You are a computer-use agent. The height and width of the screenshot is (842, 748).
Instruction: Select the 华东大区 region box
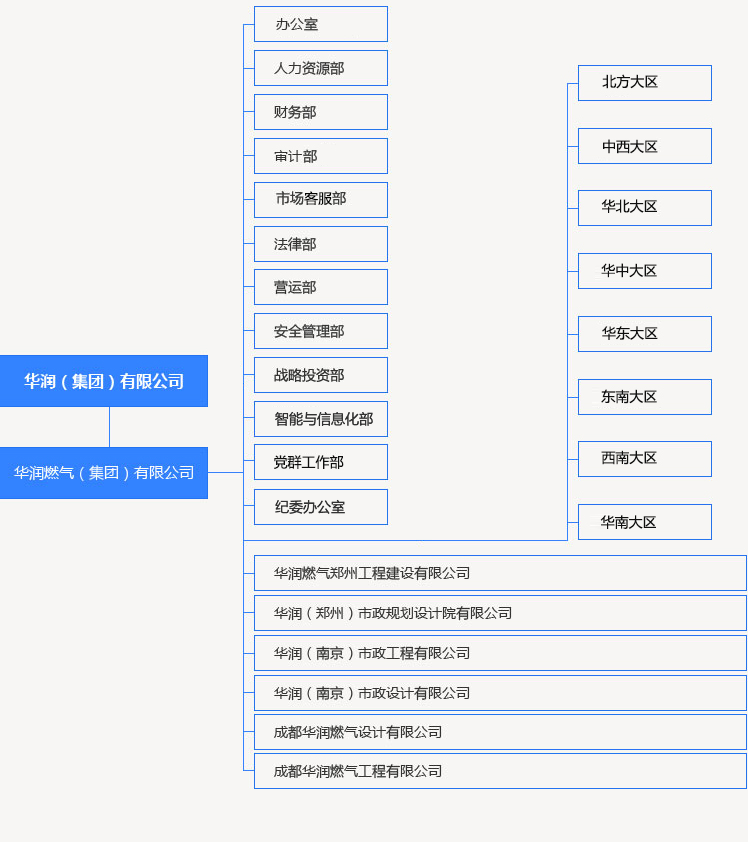(645, 334)
